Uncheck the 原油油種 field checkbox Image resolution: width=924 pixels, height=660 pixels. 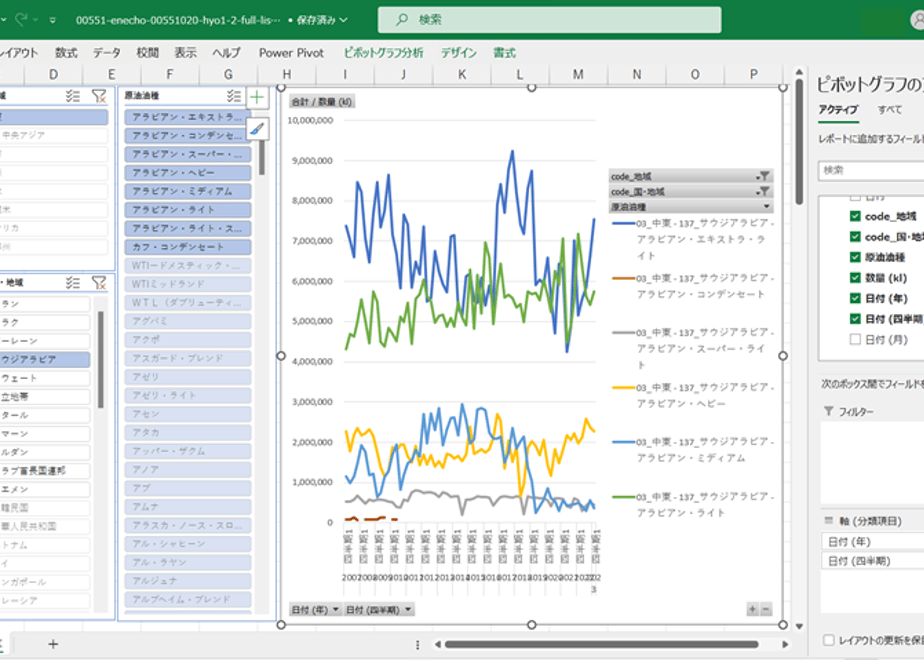(855, 258)
